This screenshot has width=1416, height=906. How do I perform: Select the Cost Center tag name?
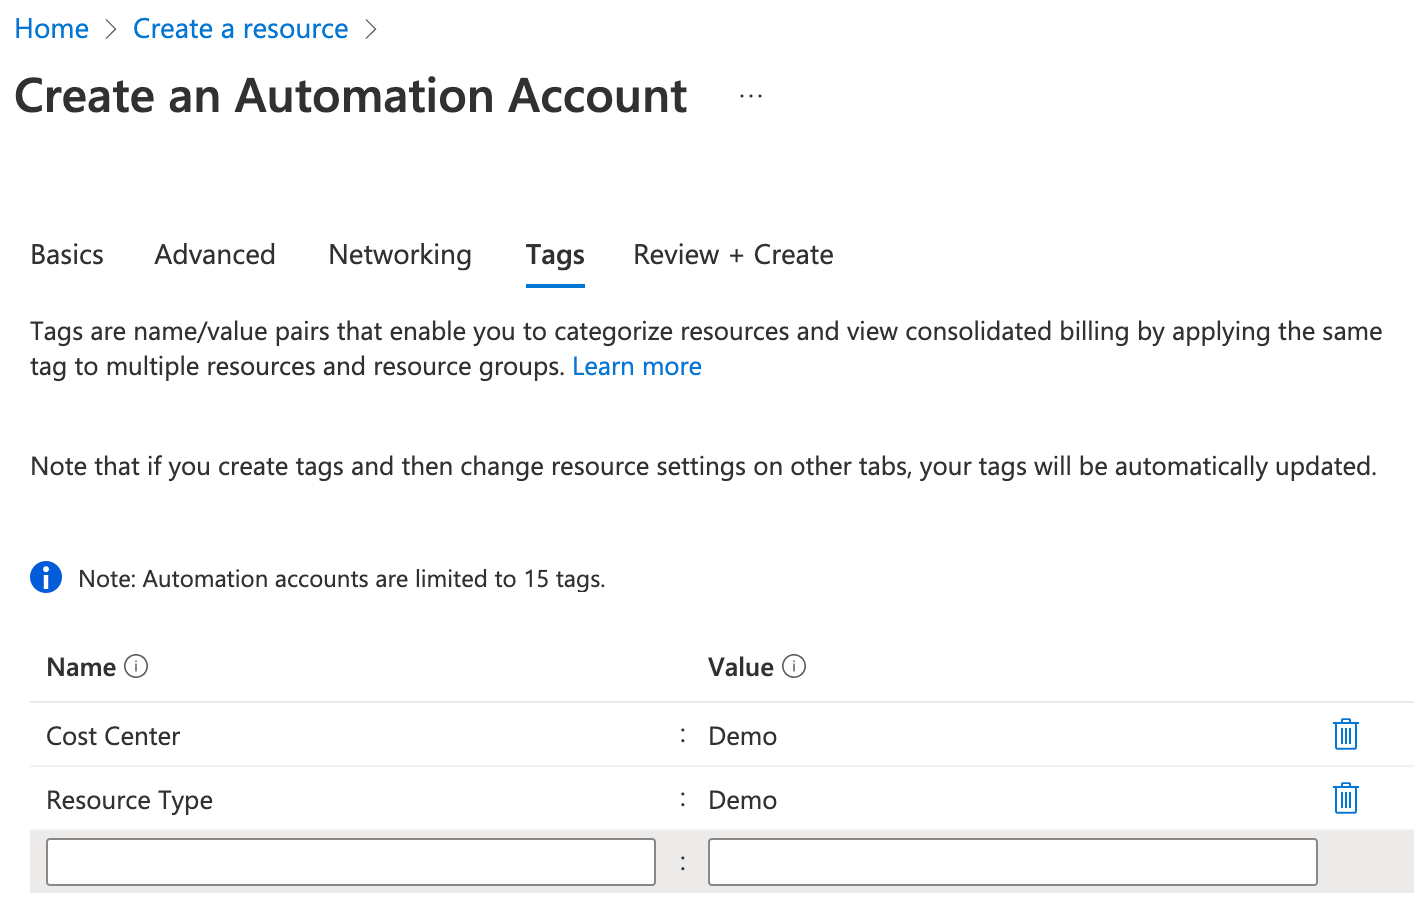click(113, 737)
